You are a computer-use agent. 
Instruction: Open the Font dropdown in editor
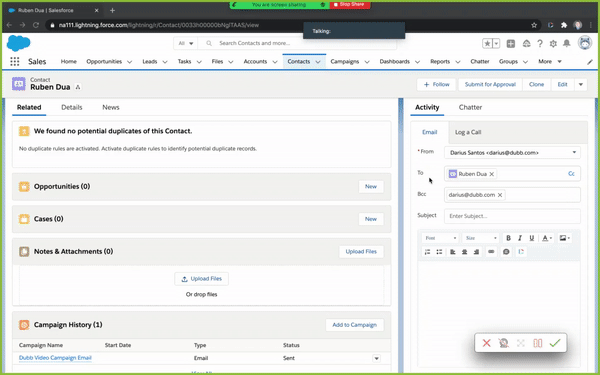pyautogui.click(x=440, y=238)
